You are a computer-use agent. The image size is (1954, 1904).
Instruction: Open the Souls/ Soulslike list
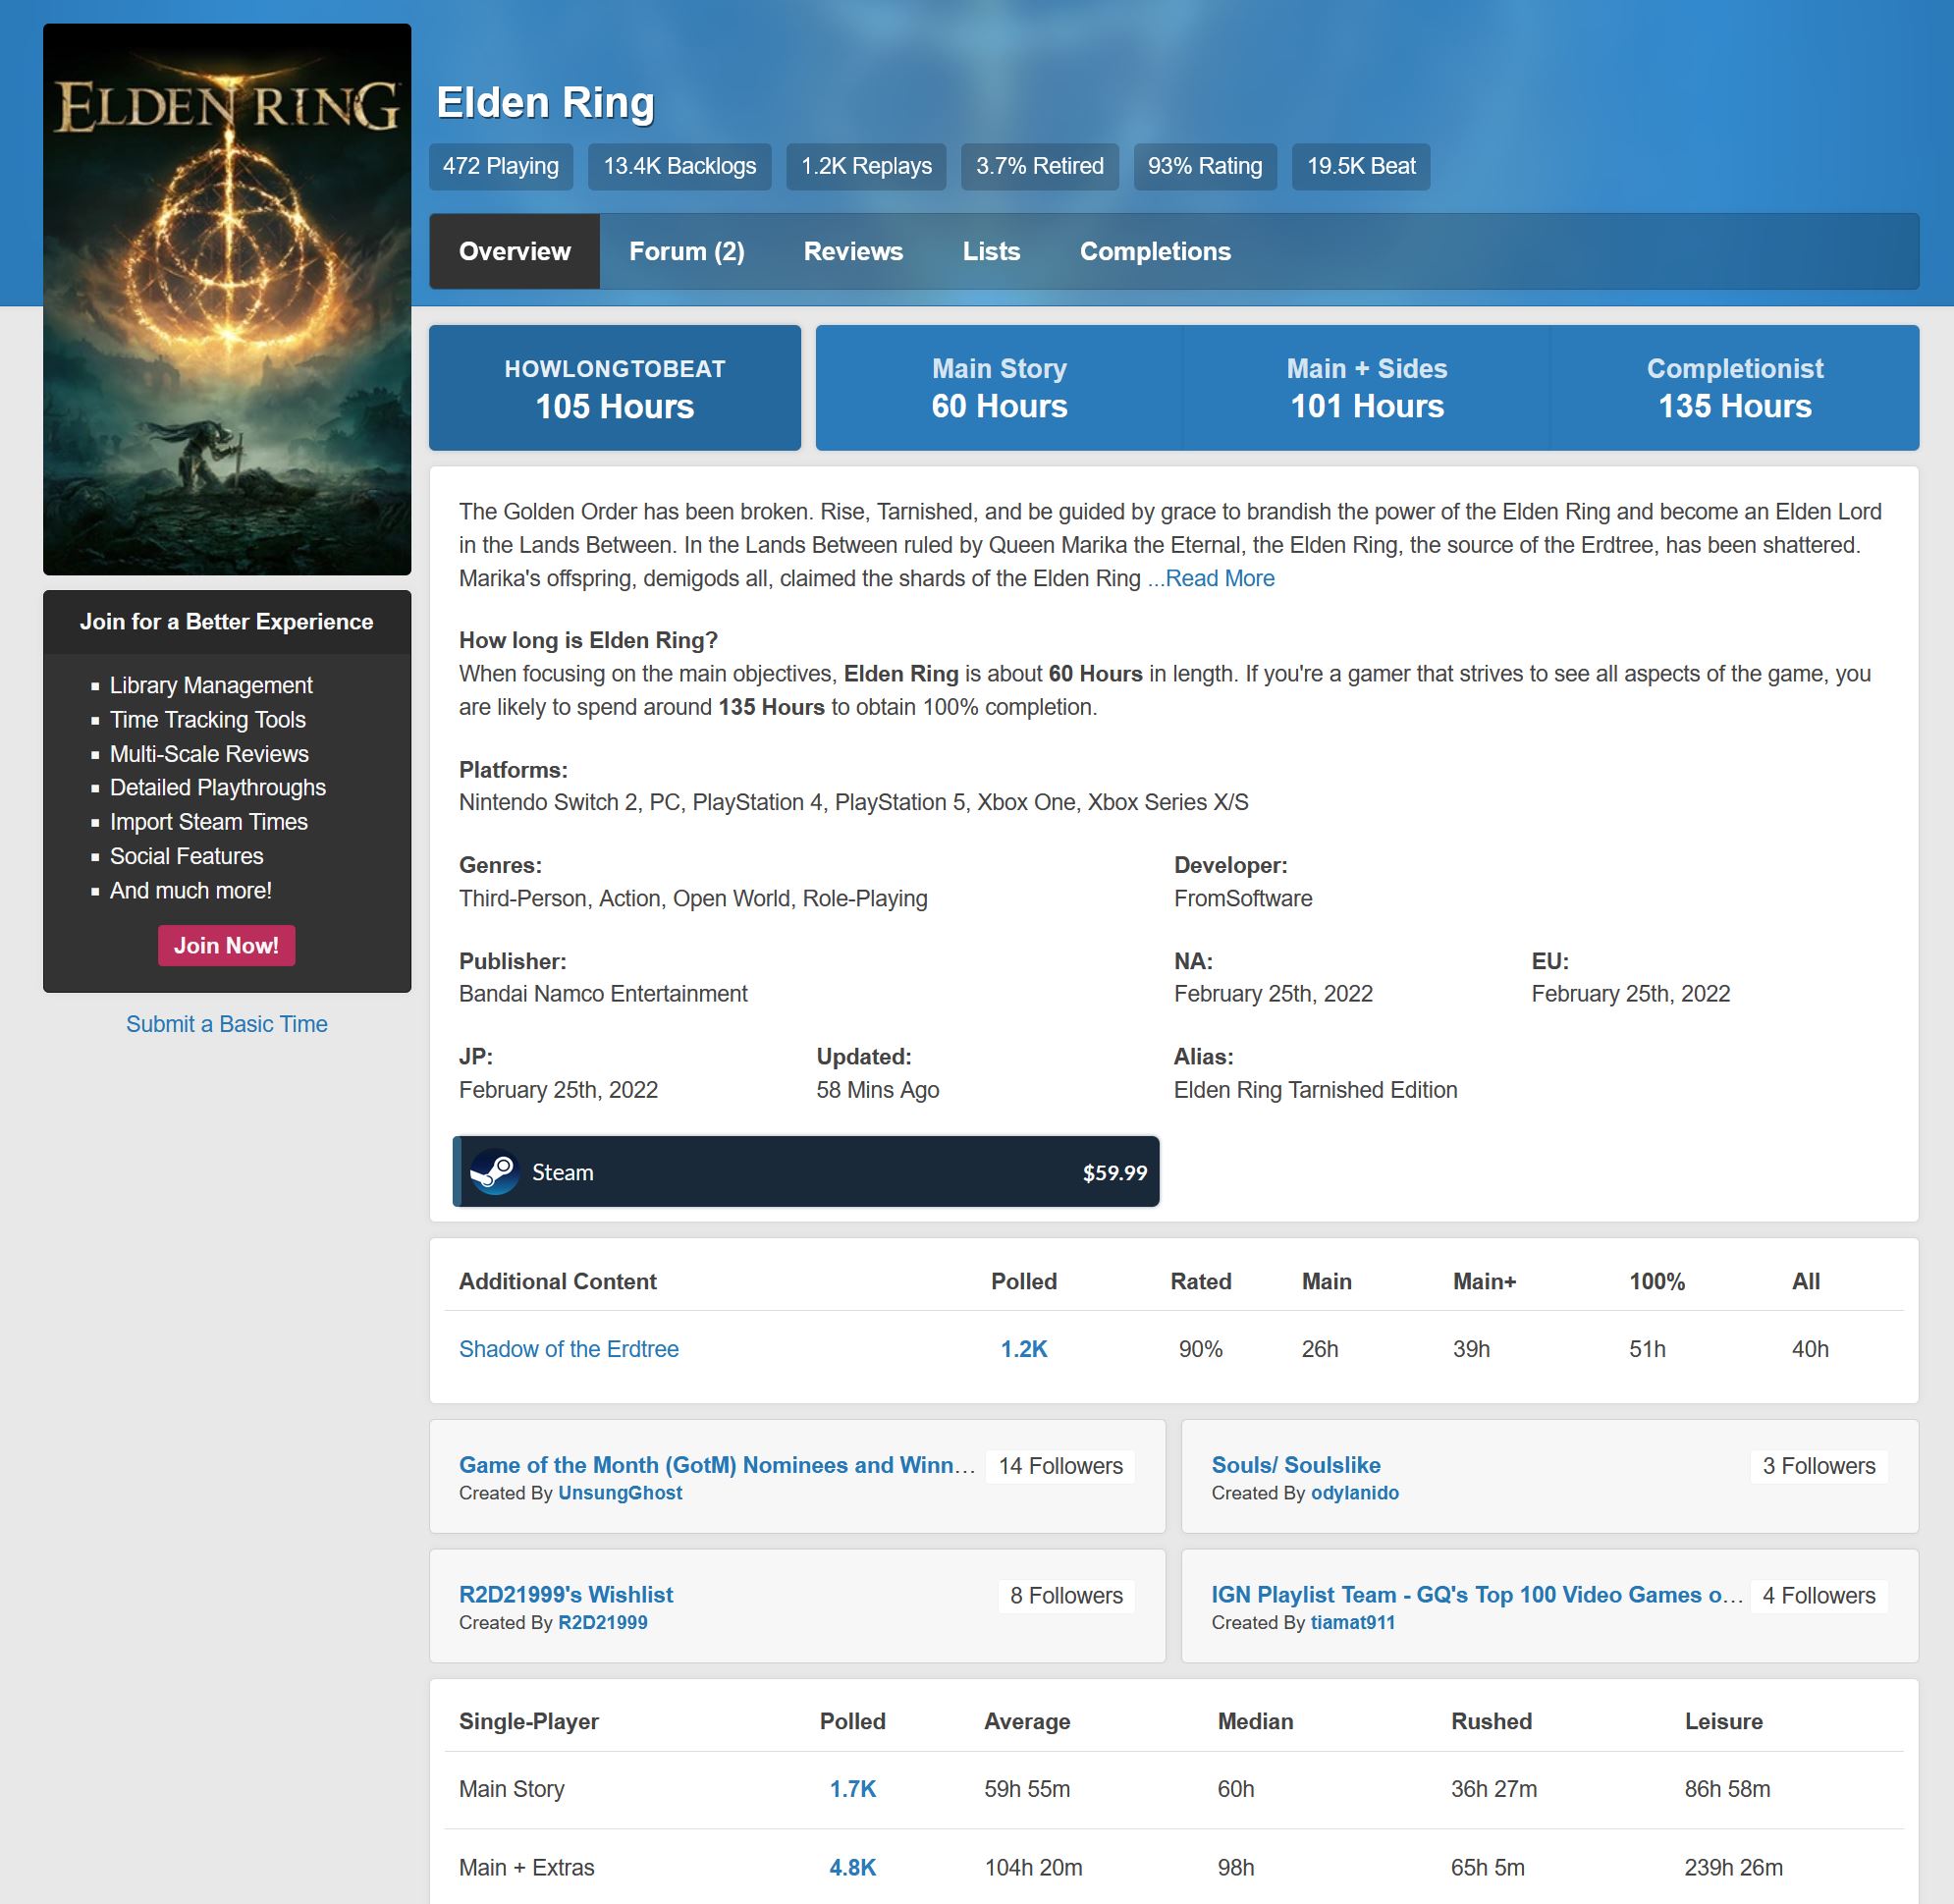click(1295, 1465)
